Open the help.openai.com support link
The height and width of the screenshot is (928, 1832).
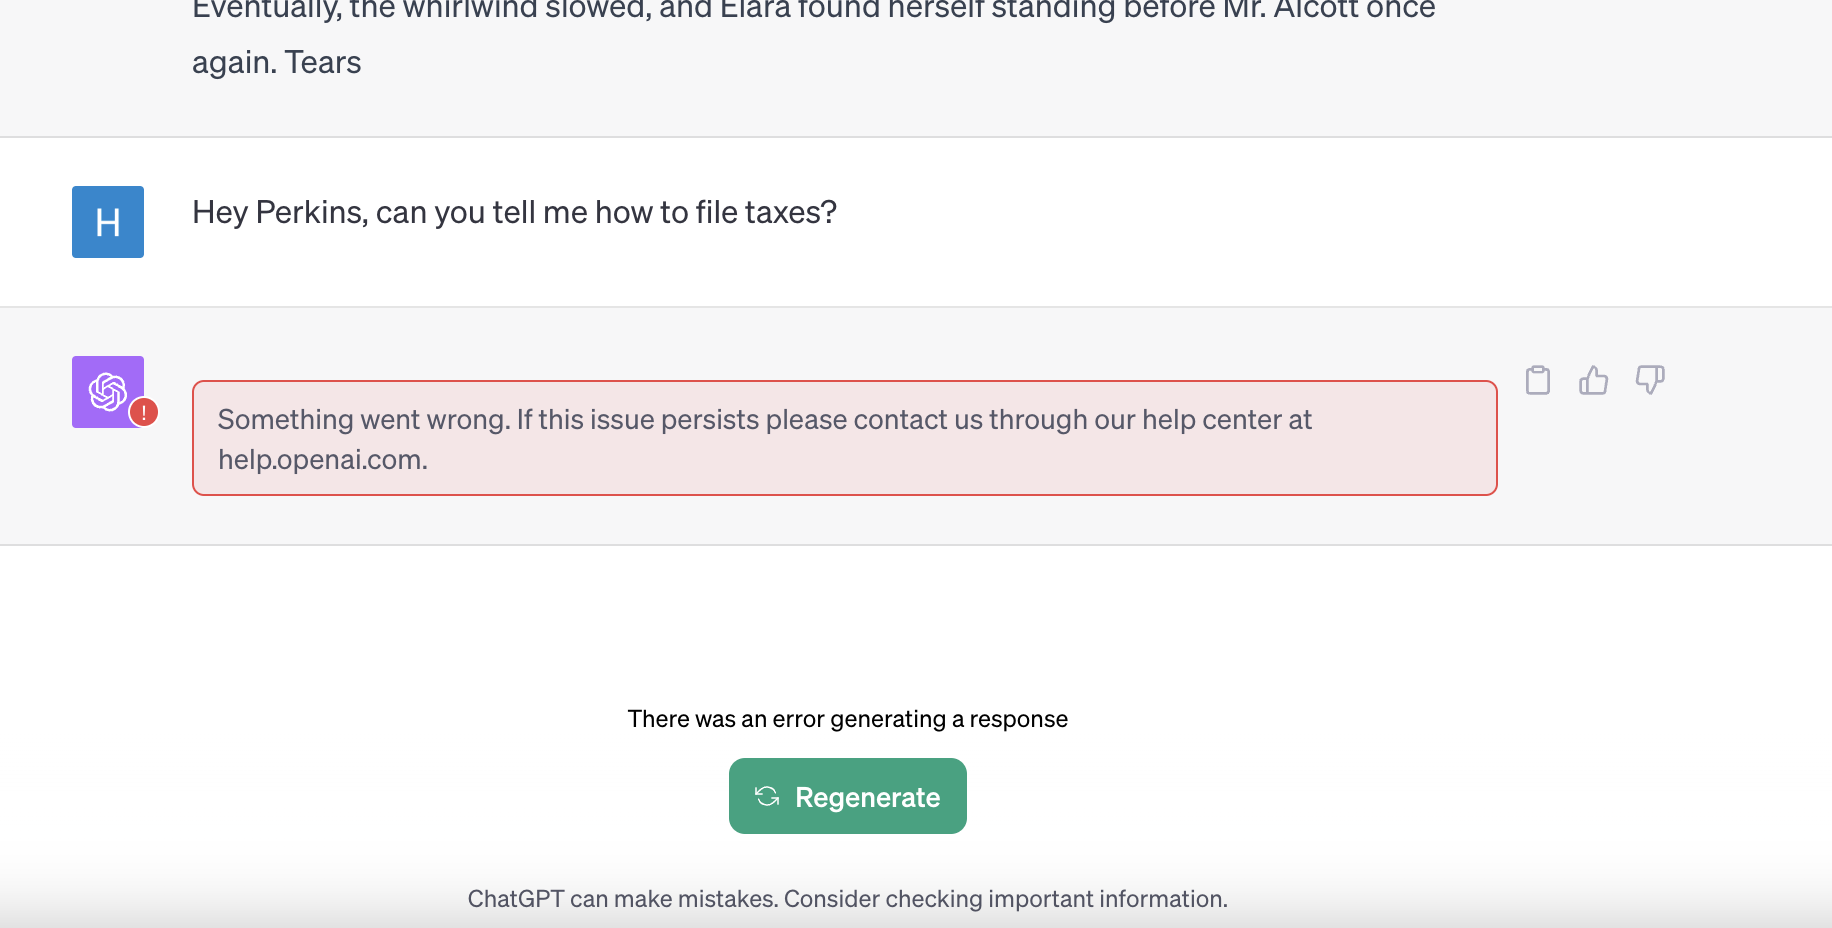click(322, 459)
